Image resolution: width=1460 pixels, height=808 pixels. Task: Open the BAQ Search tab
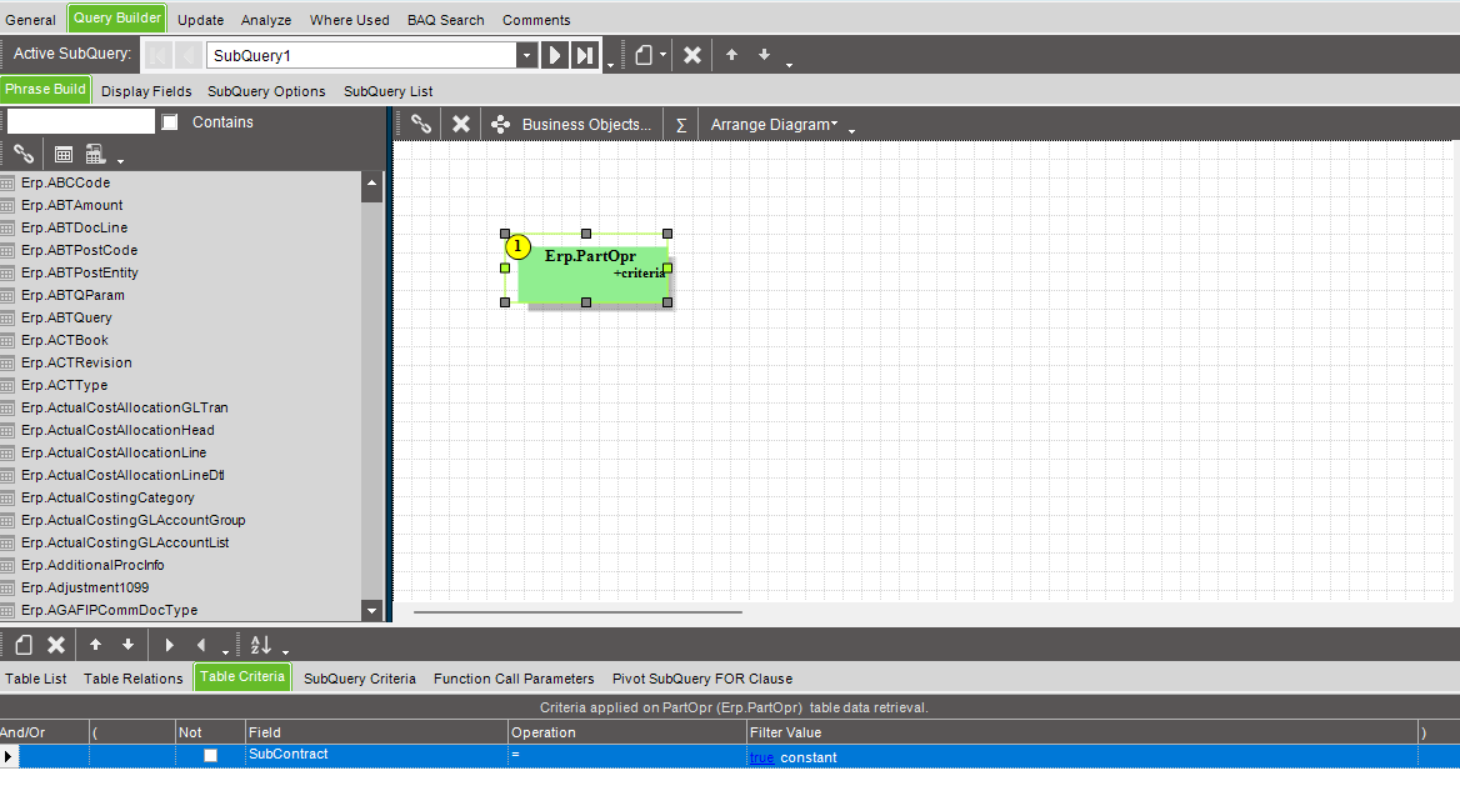coord(446,20)
